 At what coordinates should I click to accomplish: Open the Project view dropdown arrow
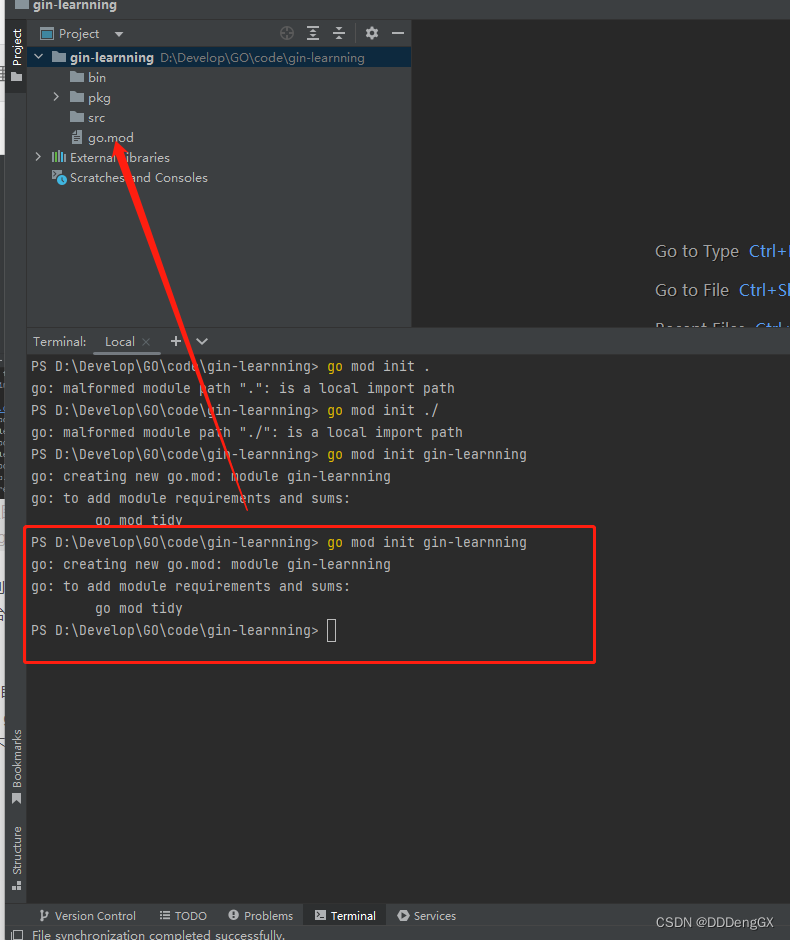[119, 34]
